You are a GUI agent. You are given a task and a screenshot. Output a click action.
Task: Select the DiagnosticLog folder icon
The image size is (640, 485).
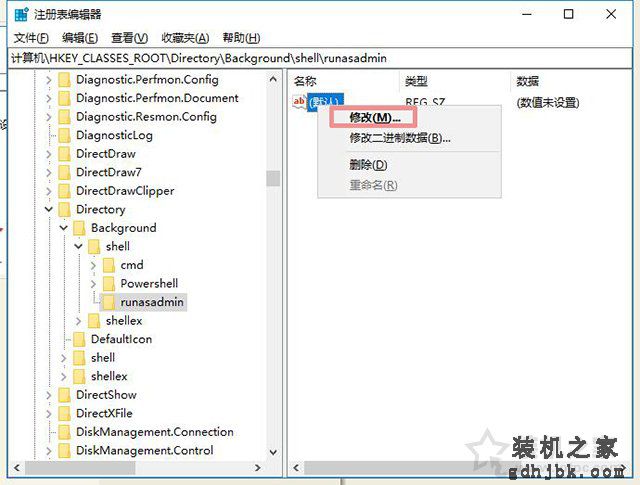[64, 135]
